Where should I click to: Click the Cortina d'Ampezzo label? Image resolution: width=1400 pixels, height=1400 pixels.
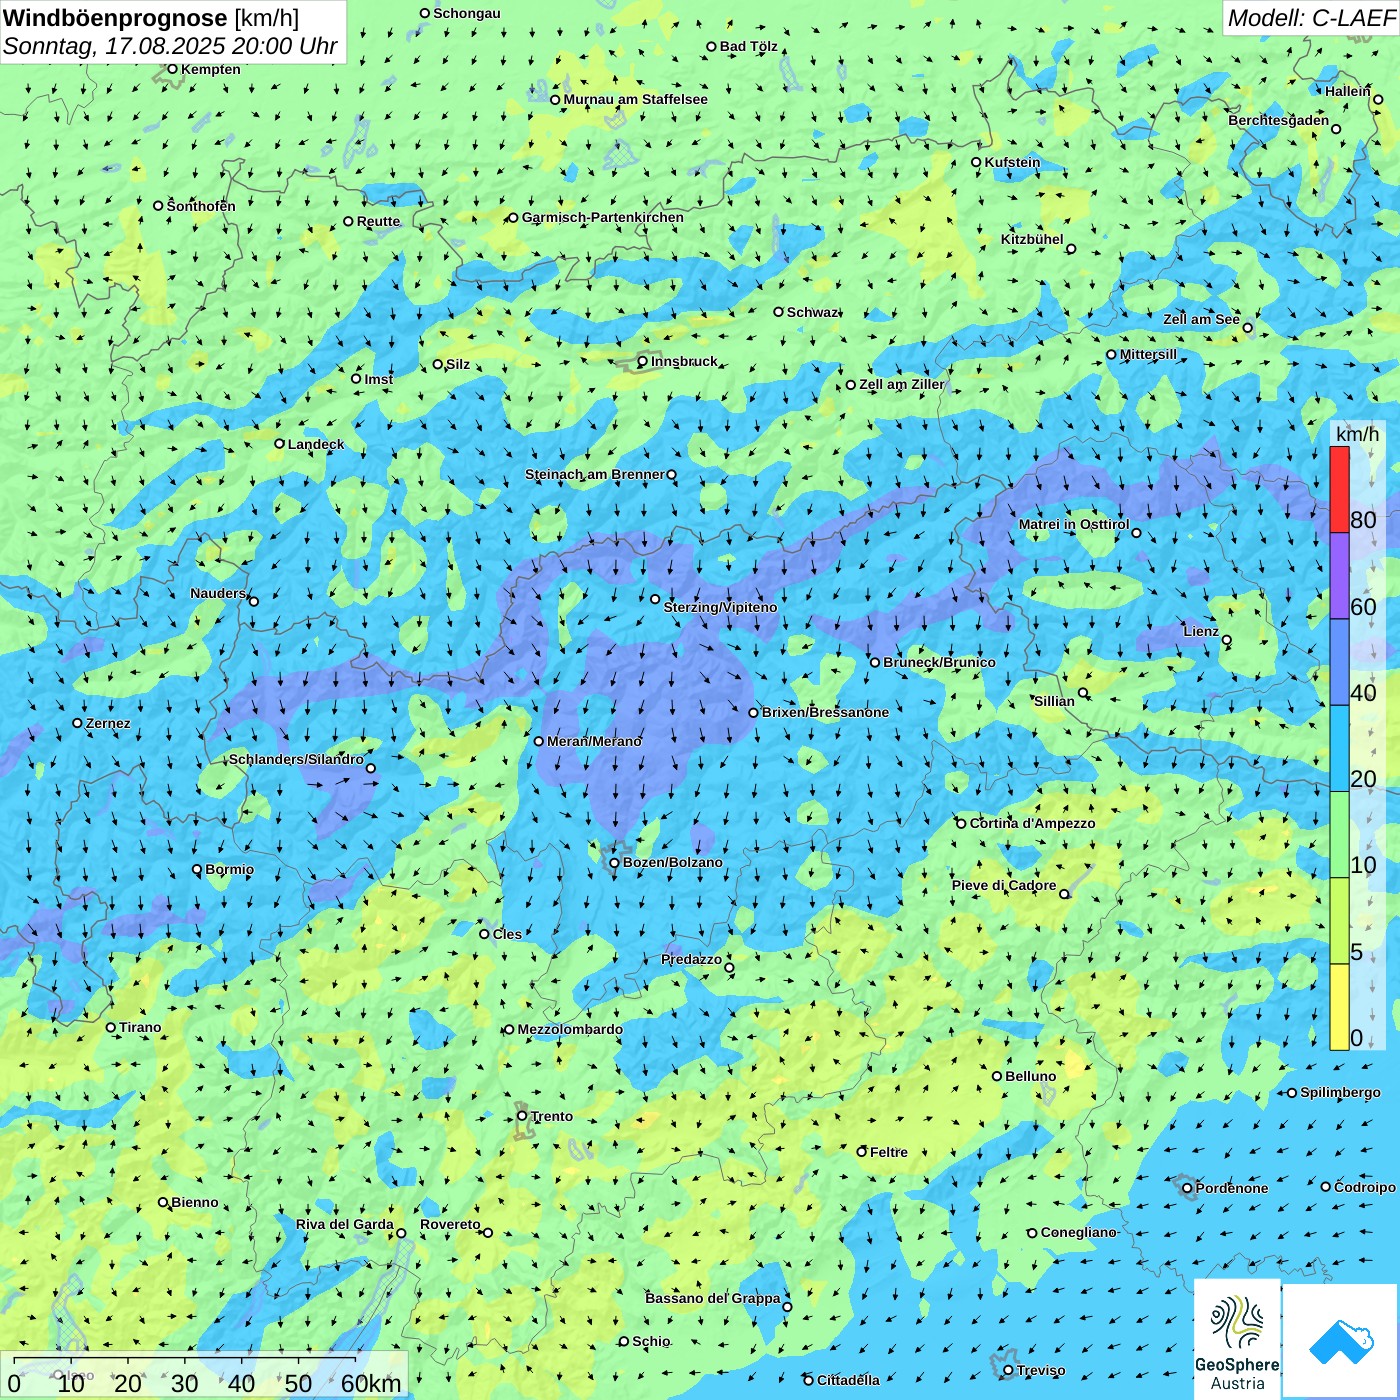1033,823
